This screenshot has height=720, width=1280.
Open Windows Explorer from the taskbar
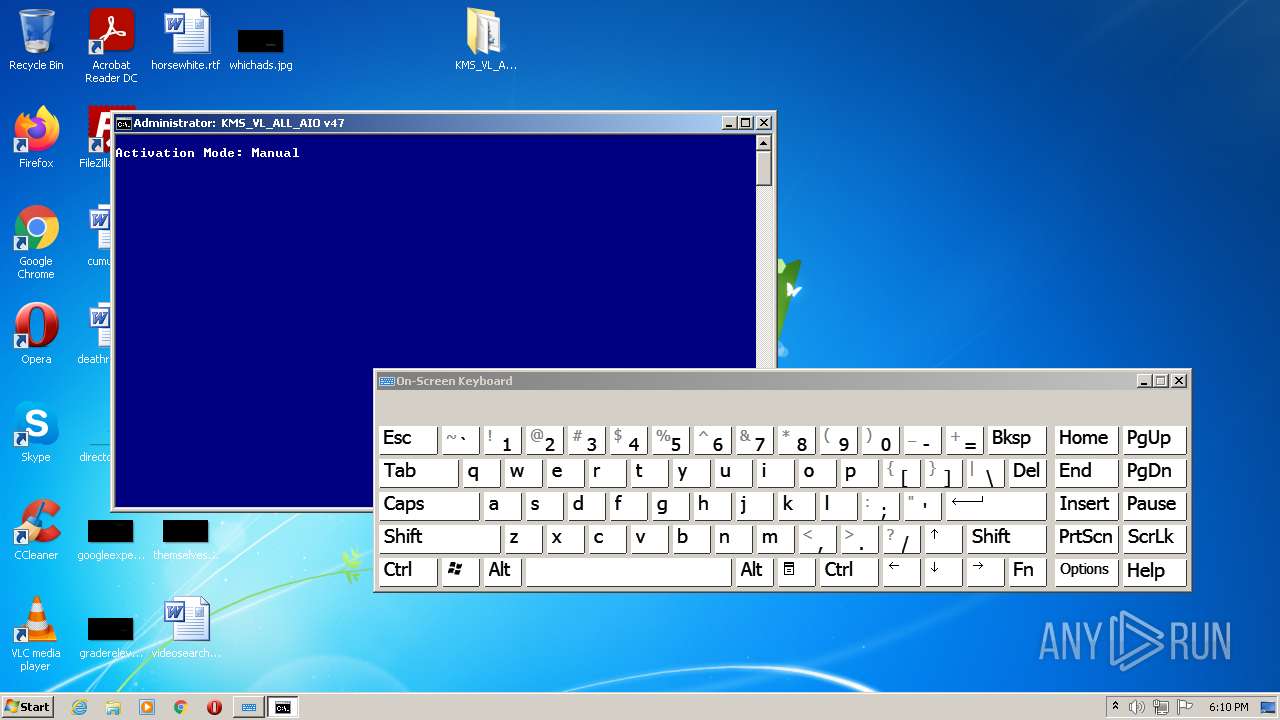[113, 707]
